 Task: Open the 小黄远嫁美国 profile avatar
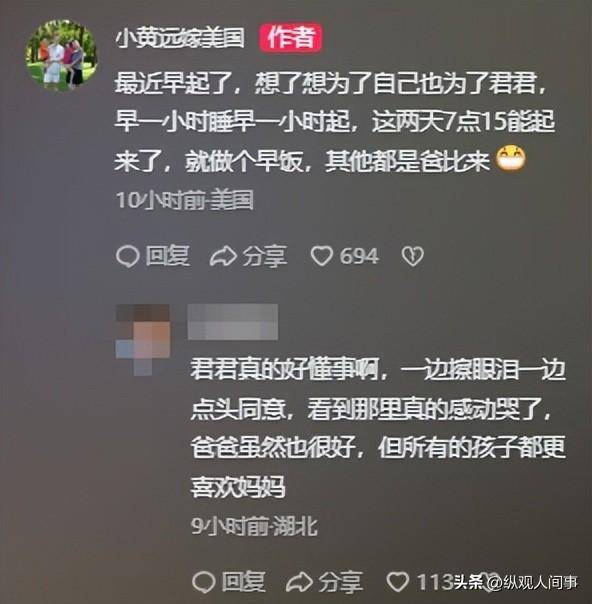pyautogui.click(x=61, y=55)
